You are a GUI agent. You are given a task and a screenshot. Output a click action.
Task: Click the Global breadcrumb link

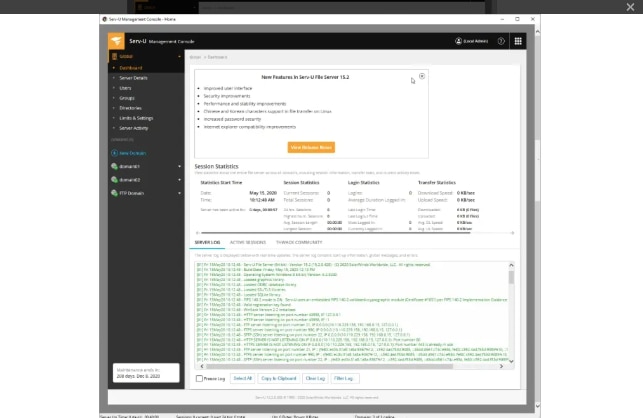click(x=195, y=57)
